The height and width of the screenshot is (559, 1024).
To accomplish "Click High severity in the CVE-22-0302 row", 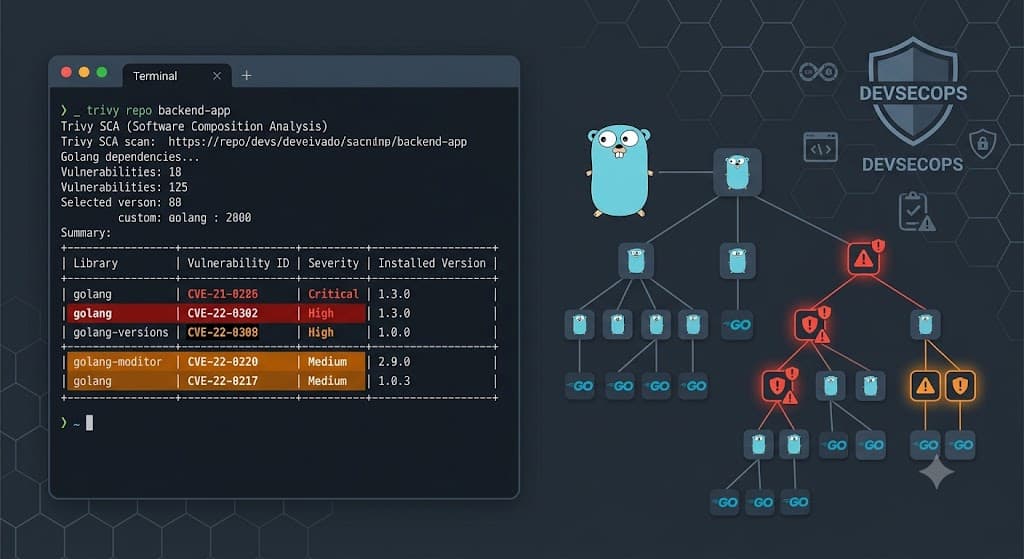I will (x=321, y=313).
